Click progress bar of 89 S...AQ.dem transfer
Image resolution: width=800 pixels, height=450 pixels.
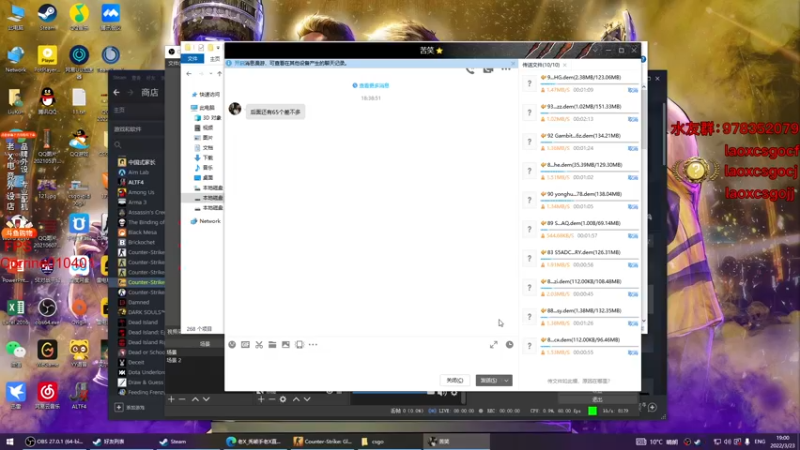click(x=589, y=230)
